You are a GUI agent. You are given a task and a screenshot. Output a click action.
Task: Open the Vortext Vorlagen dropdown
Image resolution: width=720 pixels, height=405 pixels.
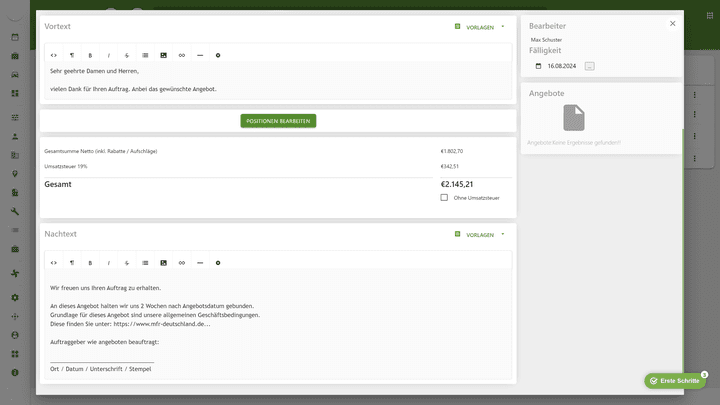tap(480, 27)
